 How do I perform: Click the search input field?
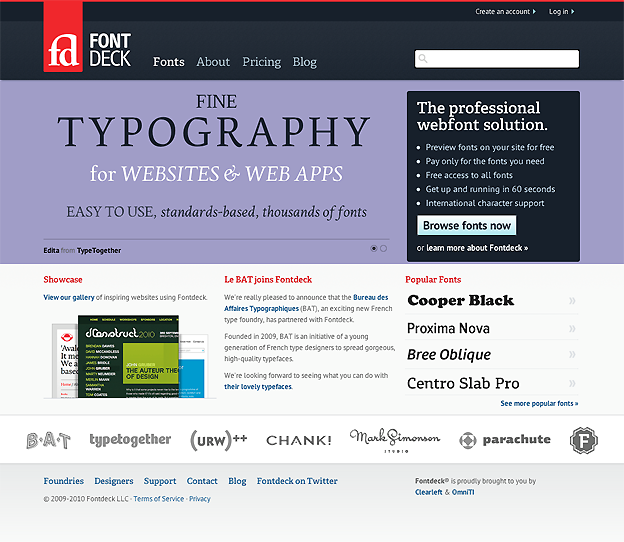[x=497, y=59]
